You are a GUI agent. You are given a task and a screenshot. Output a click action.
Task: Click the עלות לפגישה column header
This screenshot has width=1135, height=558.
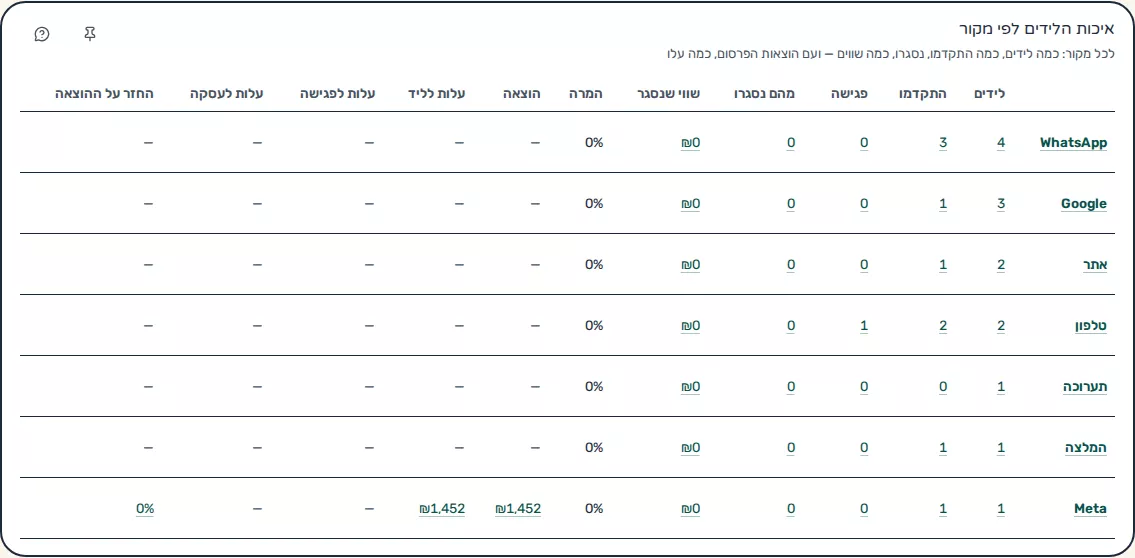(338, 94)
